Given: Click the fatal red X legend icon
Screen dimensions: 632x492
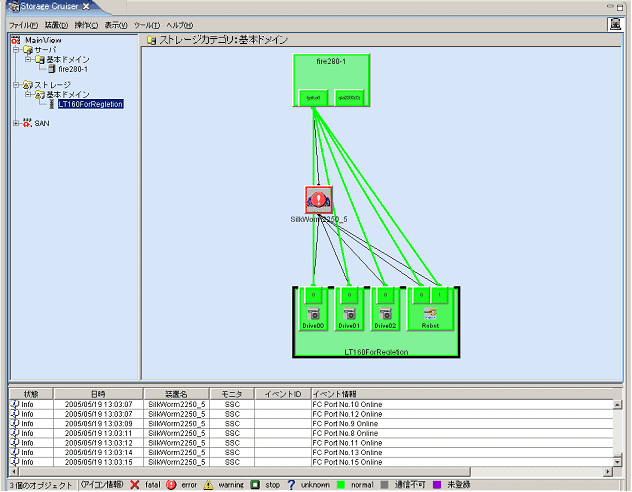Looking at the screenshot, I should 135,485.
